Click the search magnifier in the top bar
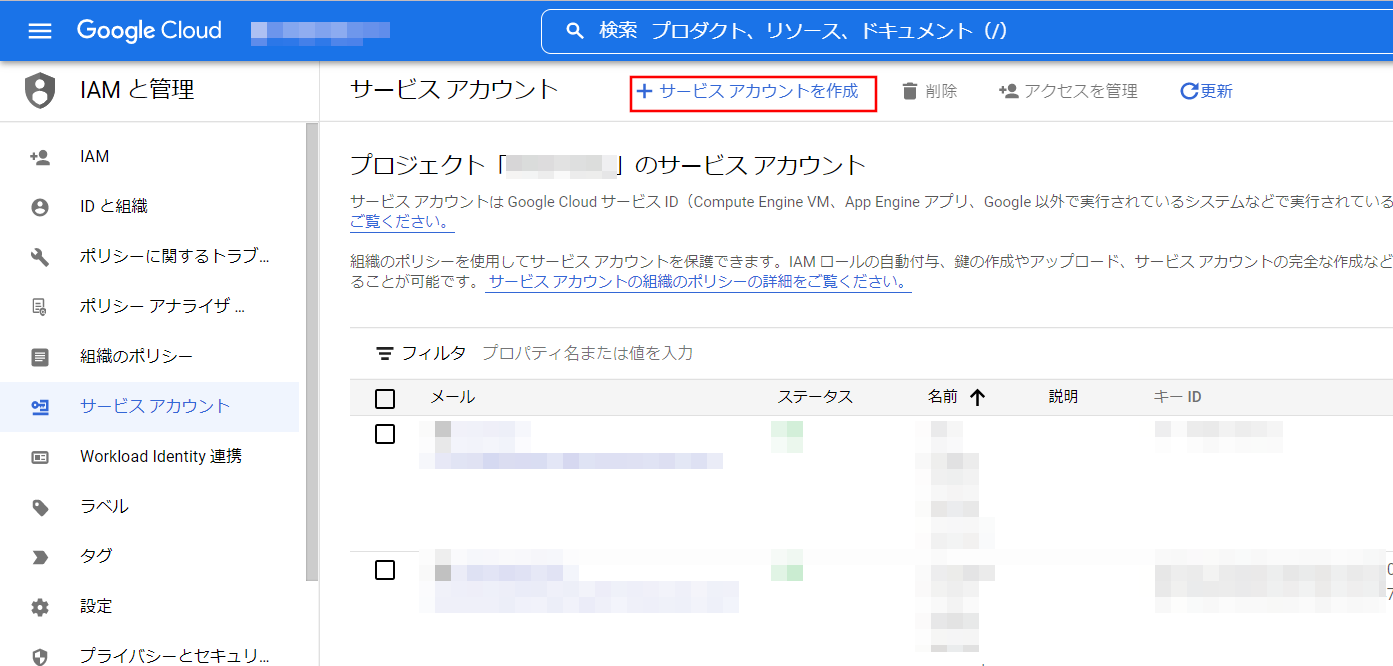This screenshot has width=1393, height=666. click(x=575, y=30)
